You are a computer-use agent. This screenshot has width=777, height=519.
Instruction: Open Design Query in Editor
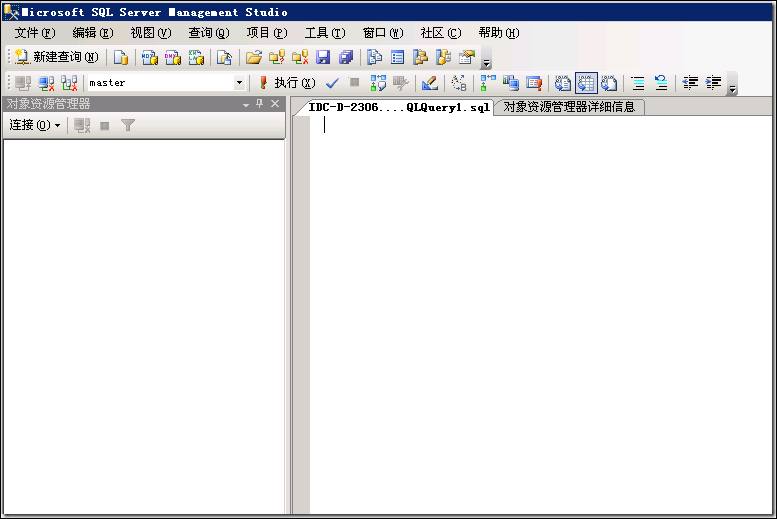point(429,83)
